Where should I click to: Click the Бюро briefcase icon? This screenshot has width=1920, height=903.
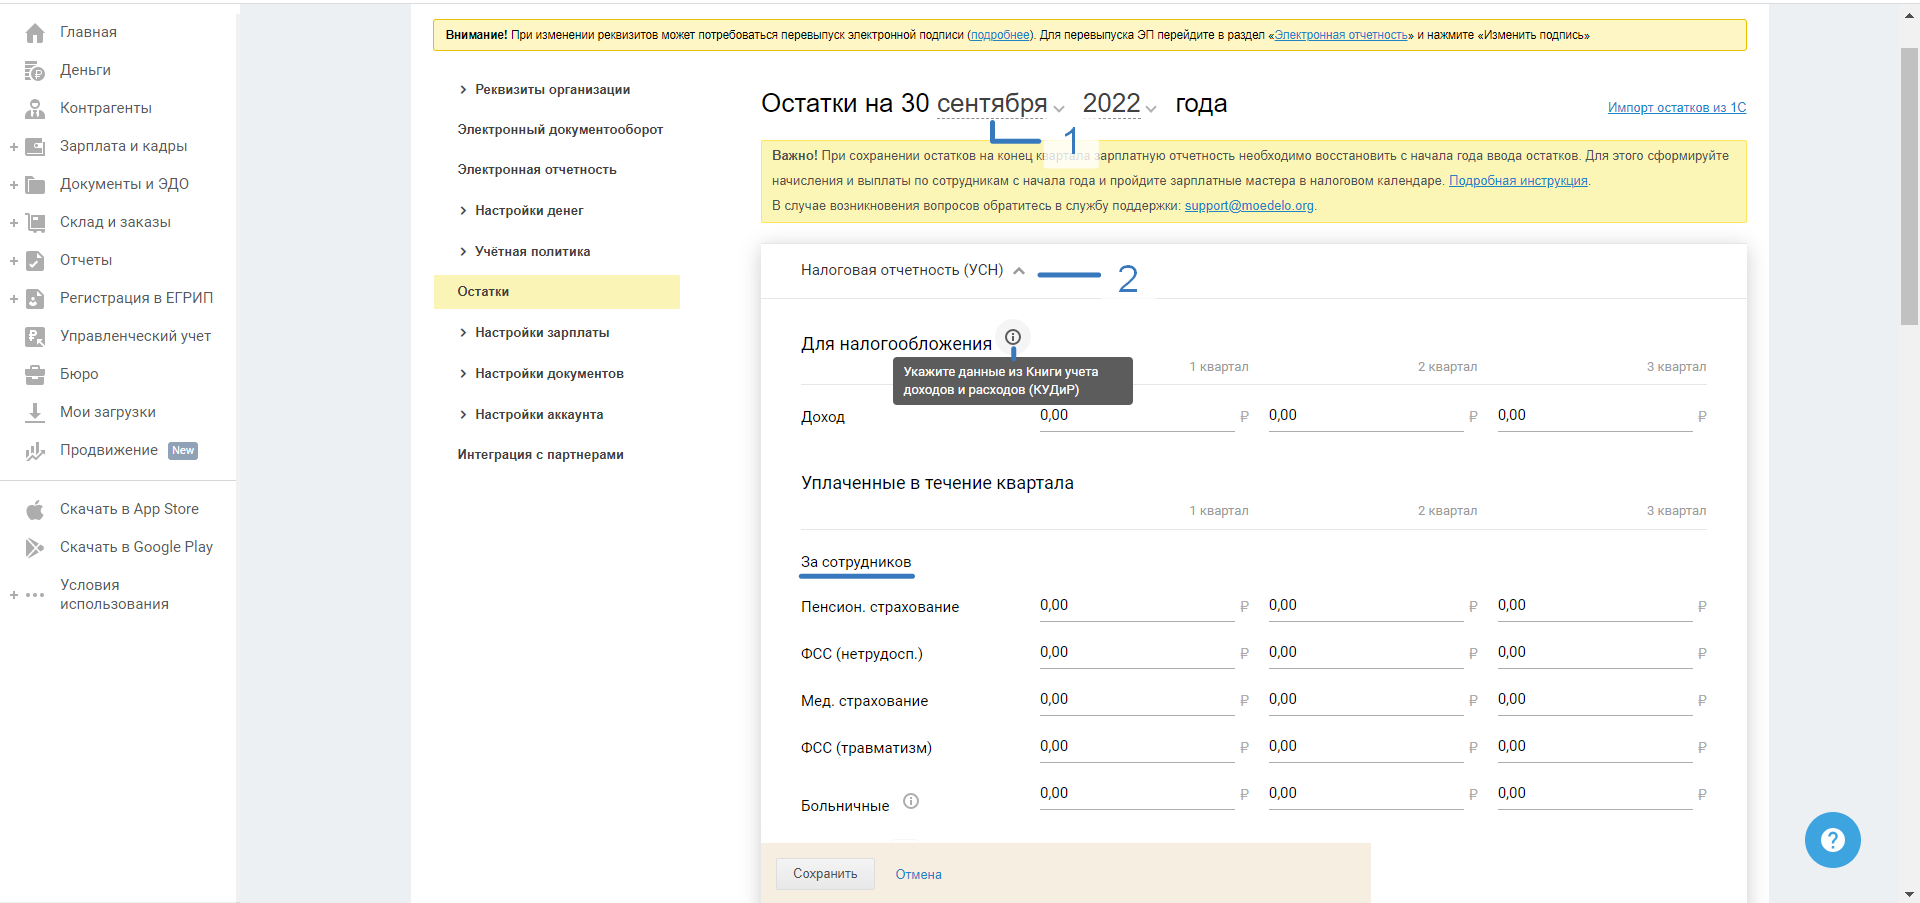tap(35, 375)
